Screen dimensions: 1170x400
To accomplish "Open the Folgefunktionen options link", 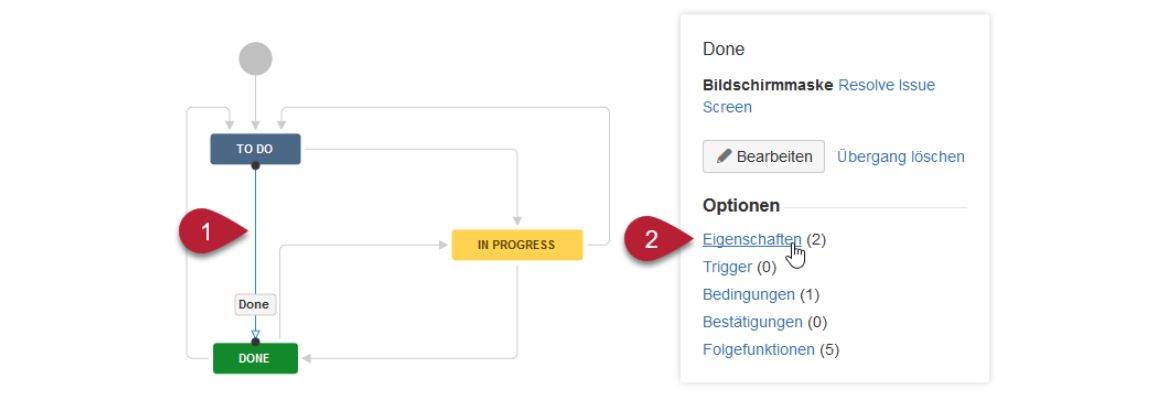I will click(x=759, y=350).
